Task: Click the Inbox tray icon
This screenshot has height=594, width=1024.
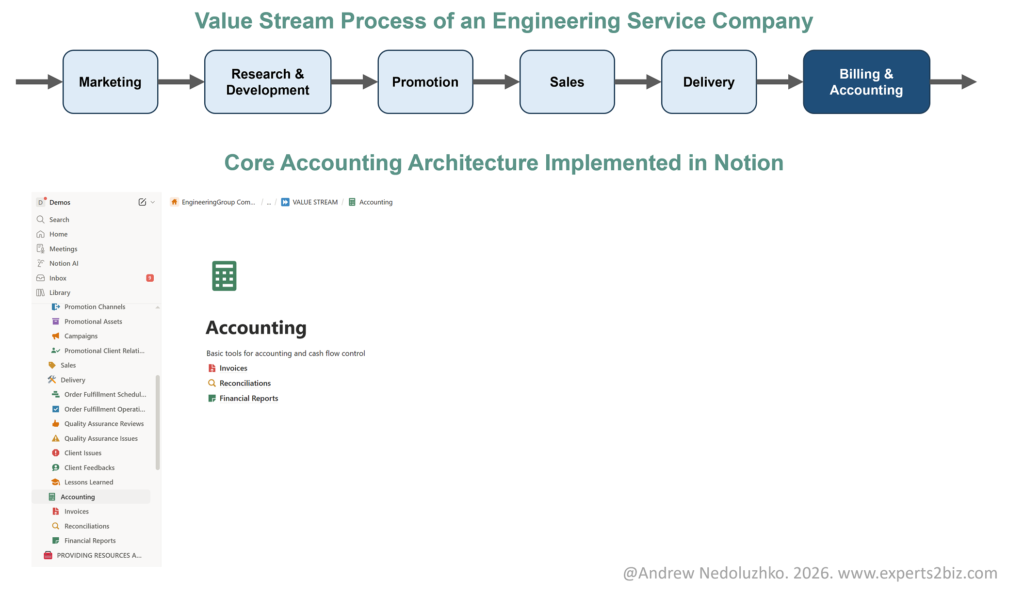Action: click(x=40, y=278)
